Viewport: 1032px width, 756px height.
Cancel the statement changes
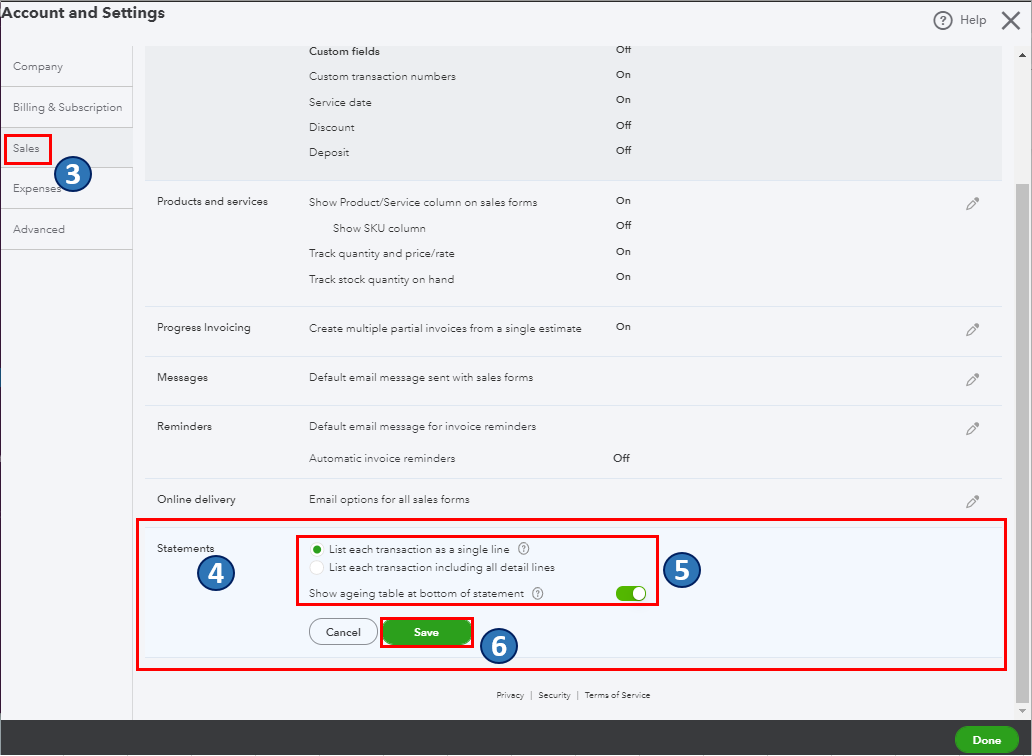click(343, 631)
